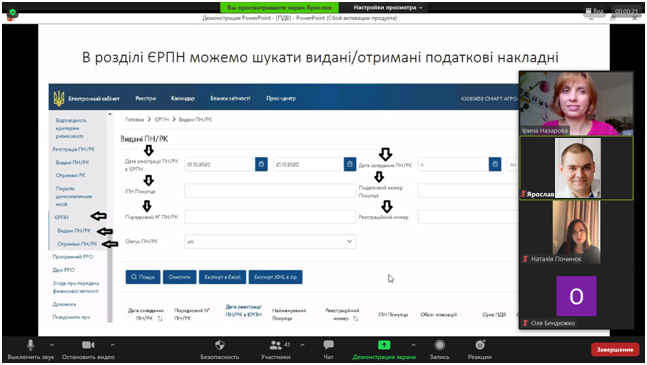Open video options caret next to camera
Image resolution: width=647 pixels, height=365 pixels.
click(113, 345)
